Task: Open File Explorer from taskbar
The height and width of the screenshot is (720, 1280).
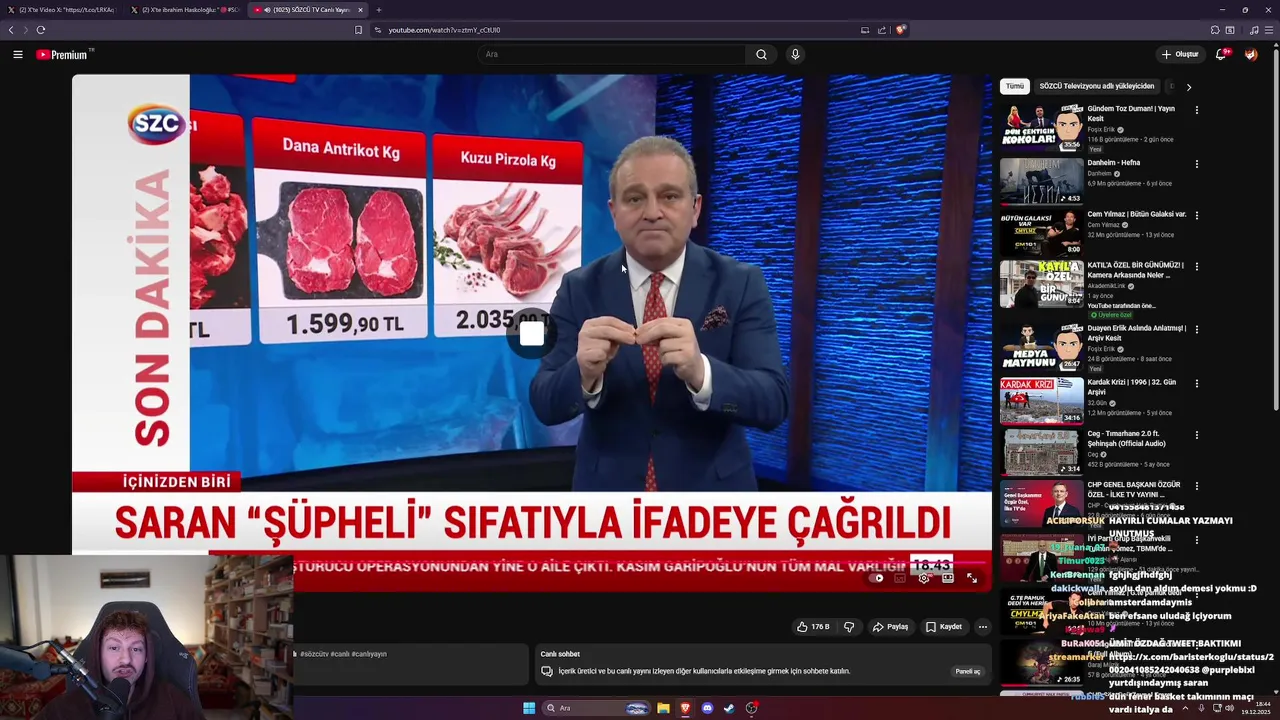Action: (x=663, y=708)
